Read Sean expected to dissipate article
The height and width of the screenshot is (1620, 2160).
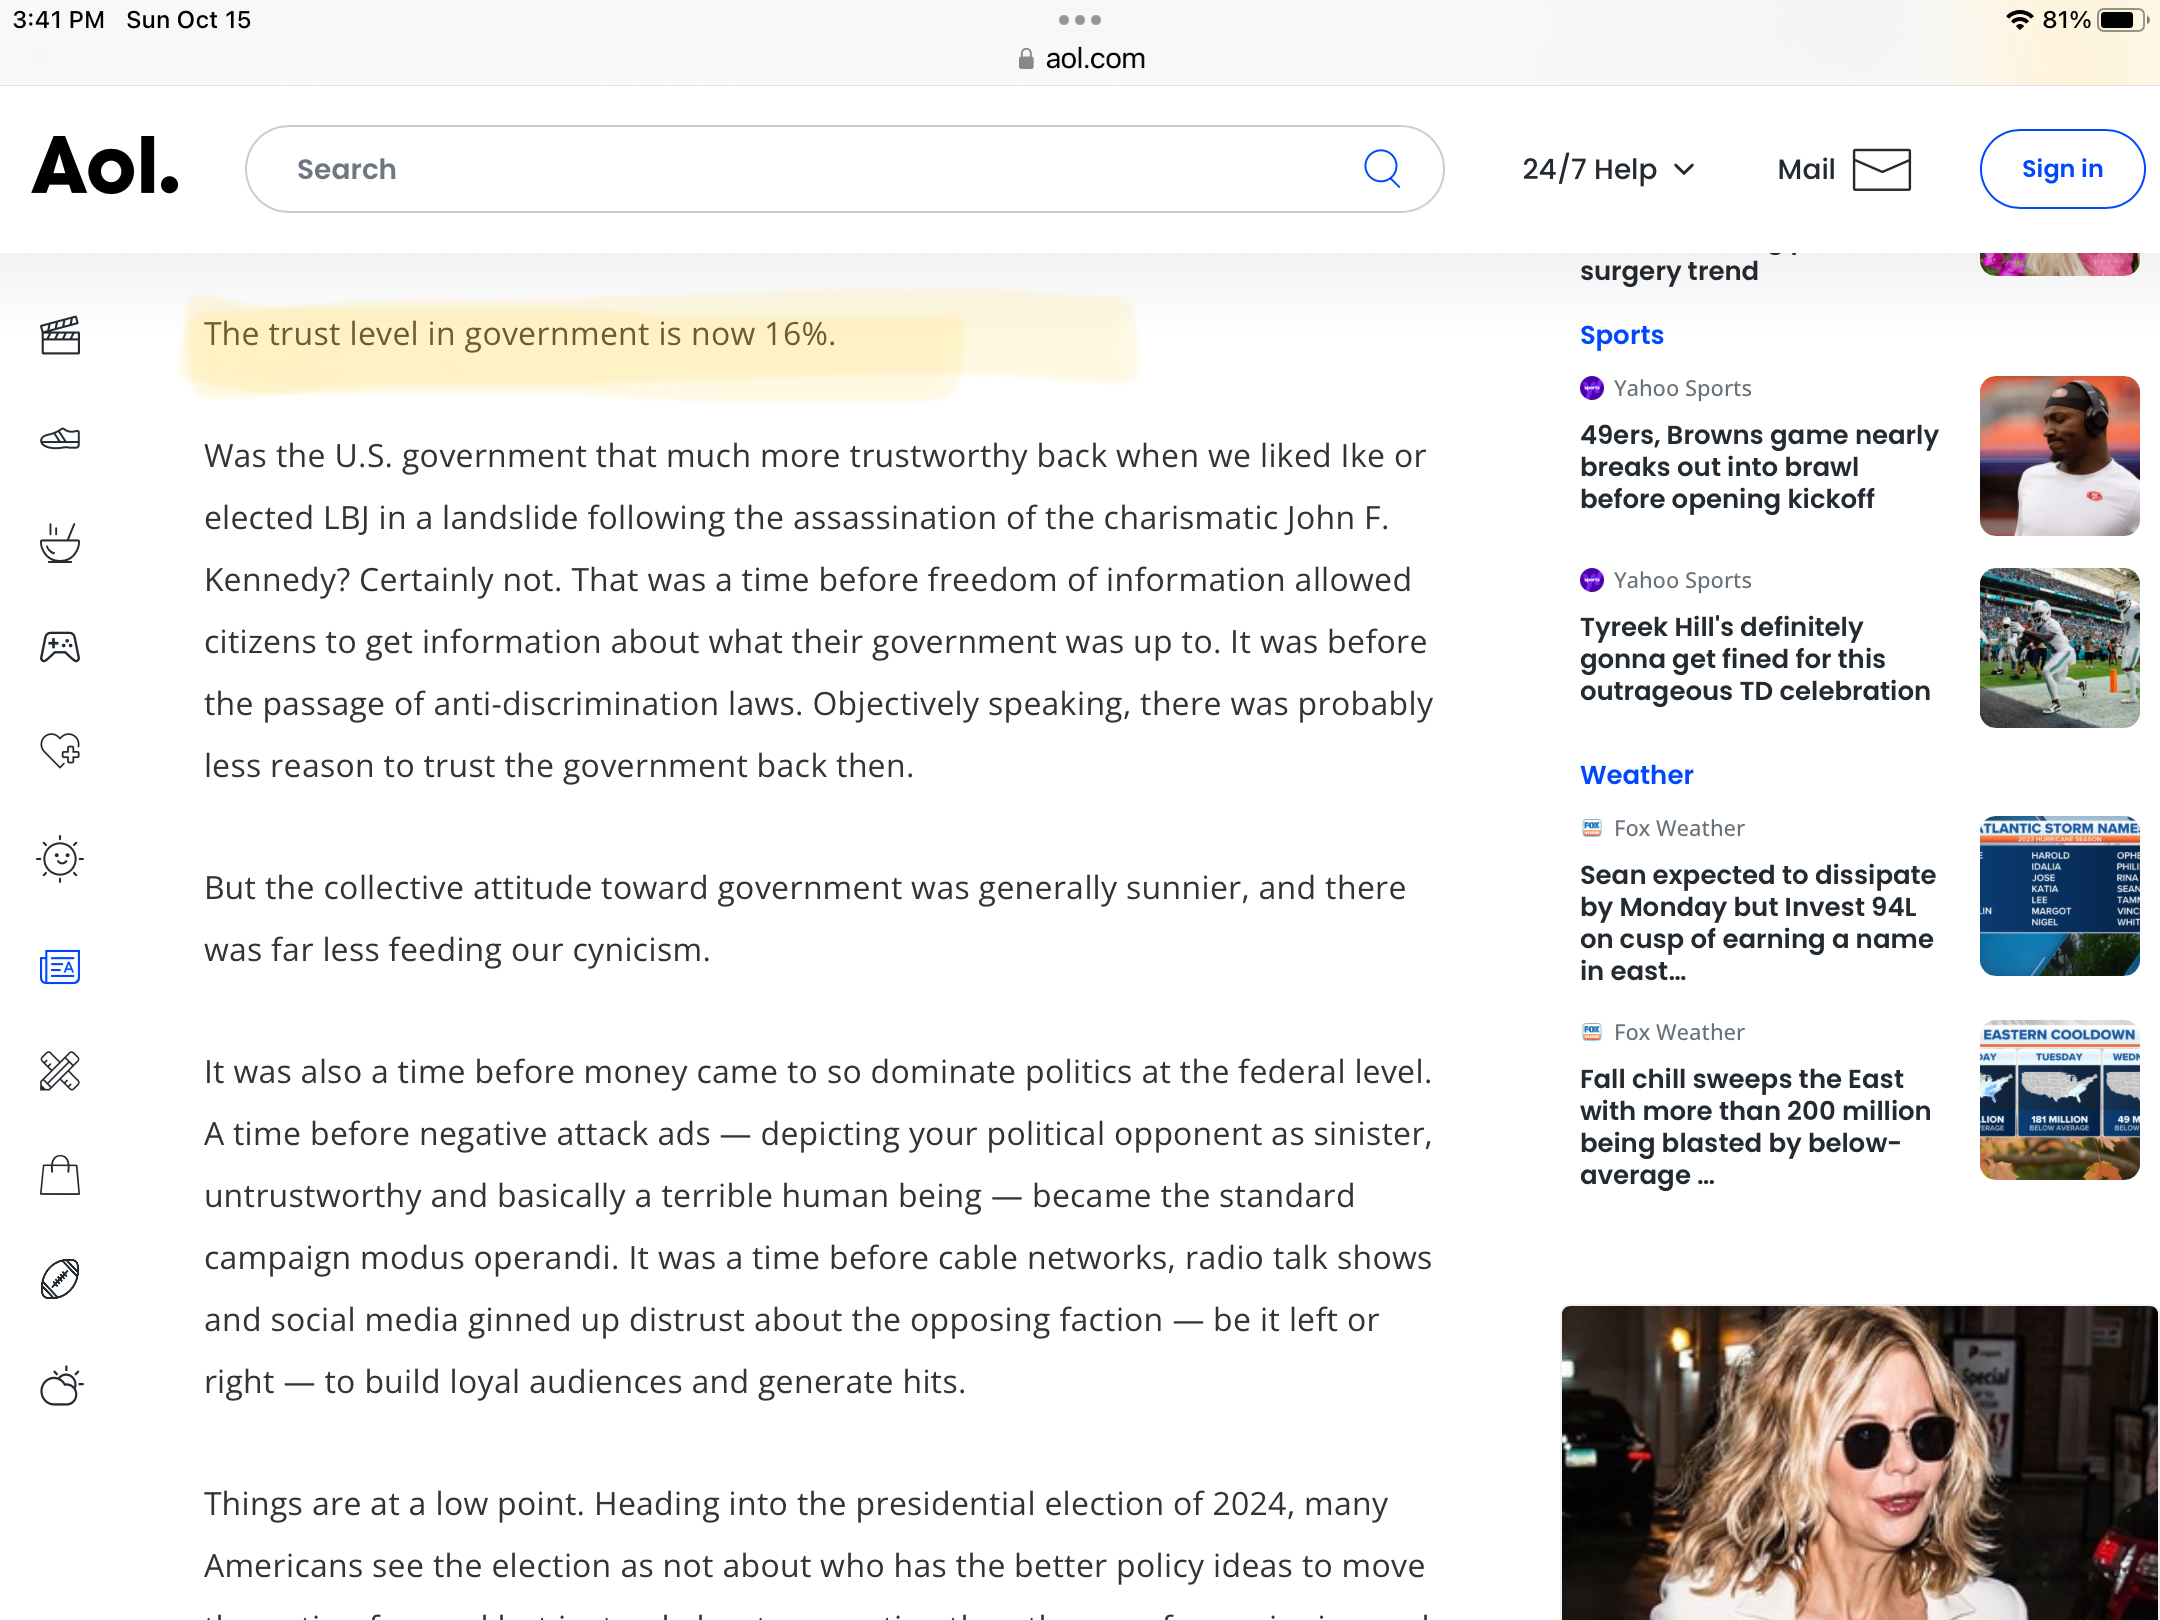tap(1758, 923)
